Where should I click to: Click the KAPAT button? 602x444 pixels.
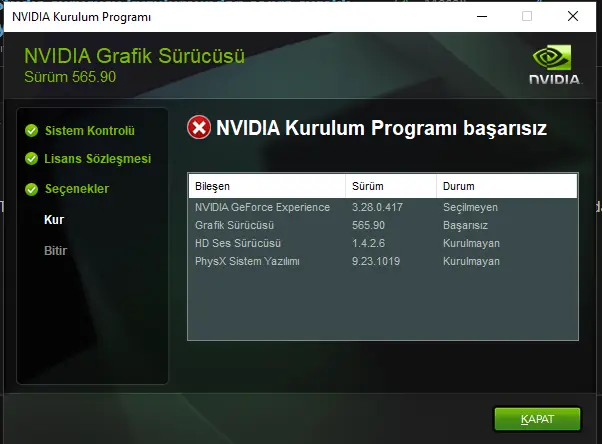click(x=537, y=419)
